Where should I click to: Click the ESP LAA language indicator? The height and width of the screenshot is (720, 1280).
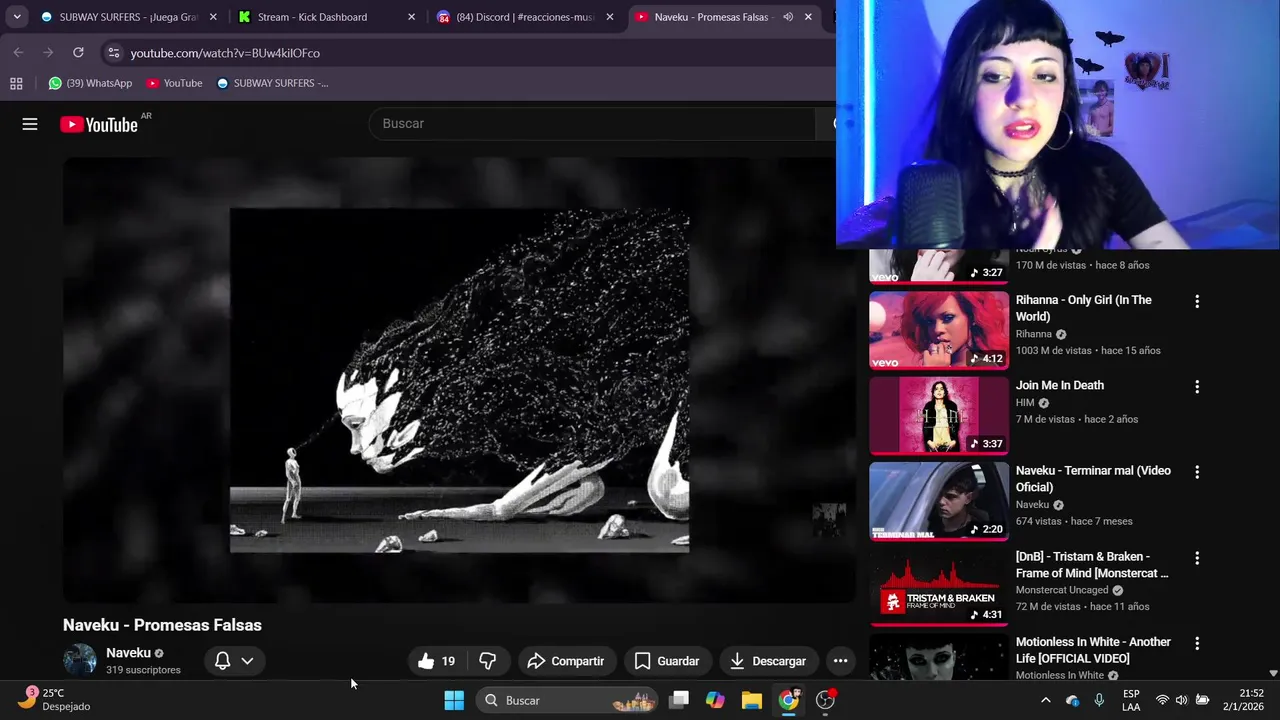click(x=1131, y=700)
